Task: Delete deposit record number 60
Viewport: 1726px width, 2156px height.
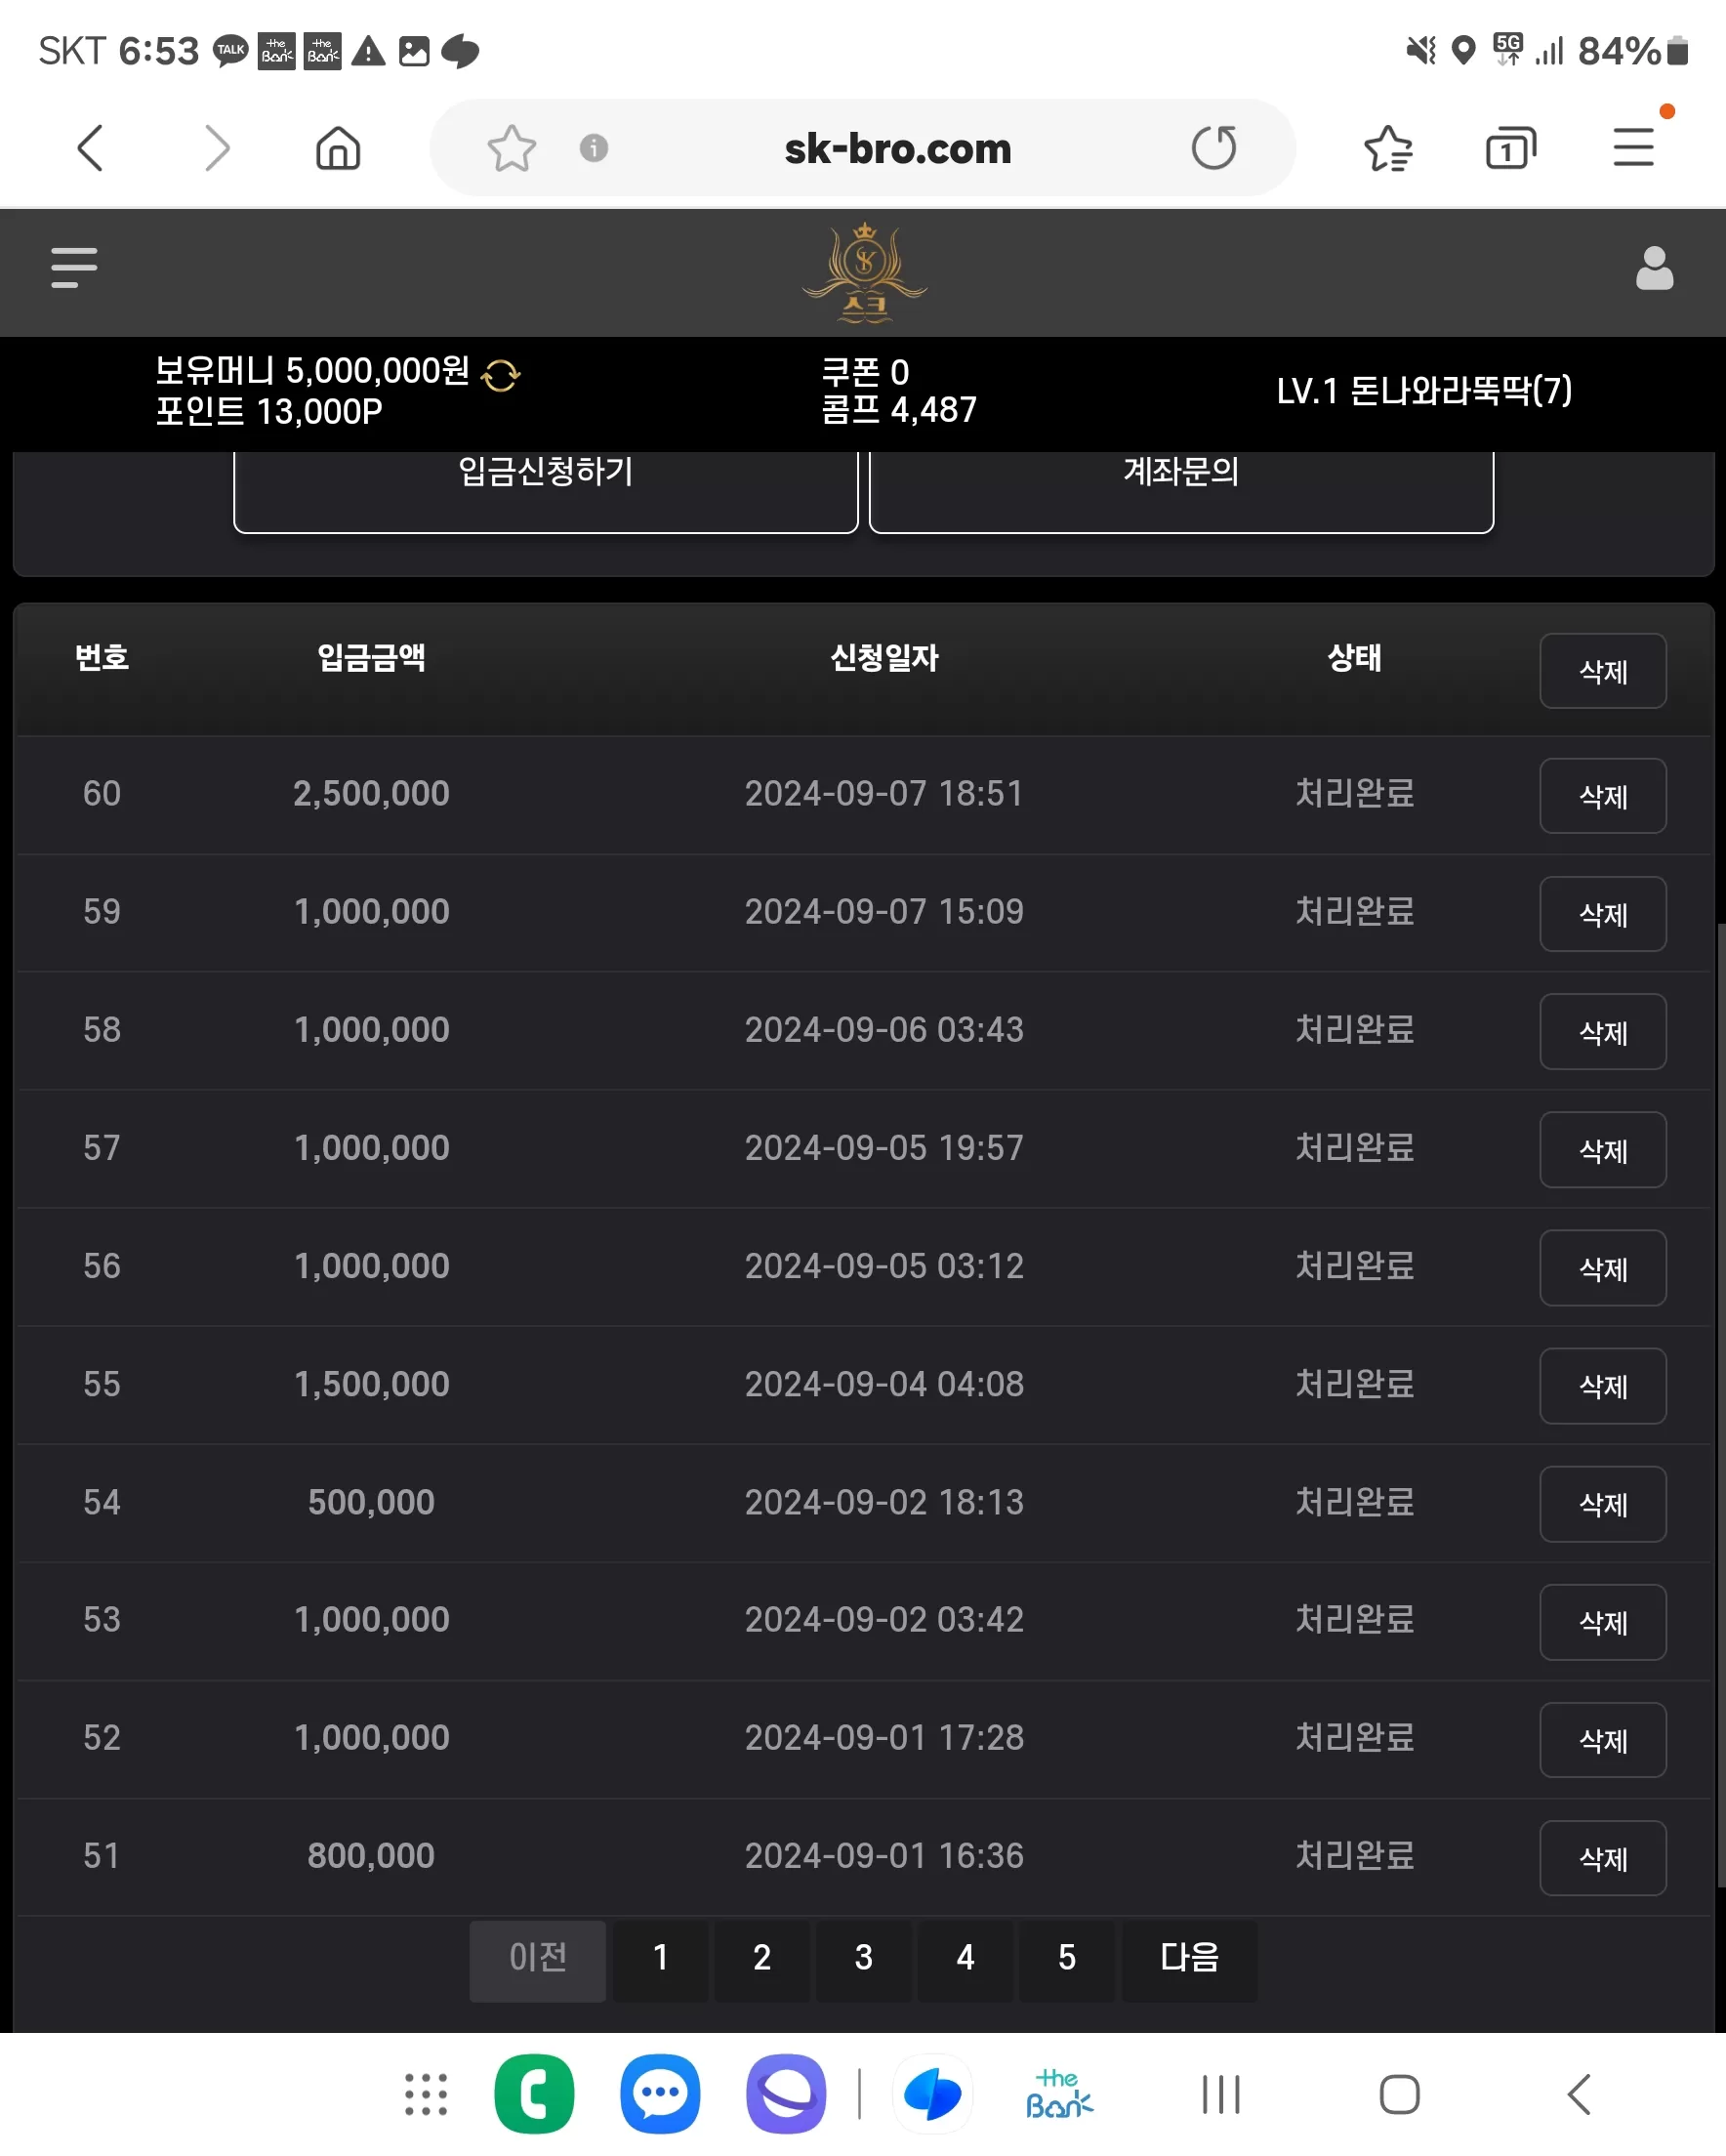Action: [x=1602, y=796]
